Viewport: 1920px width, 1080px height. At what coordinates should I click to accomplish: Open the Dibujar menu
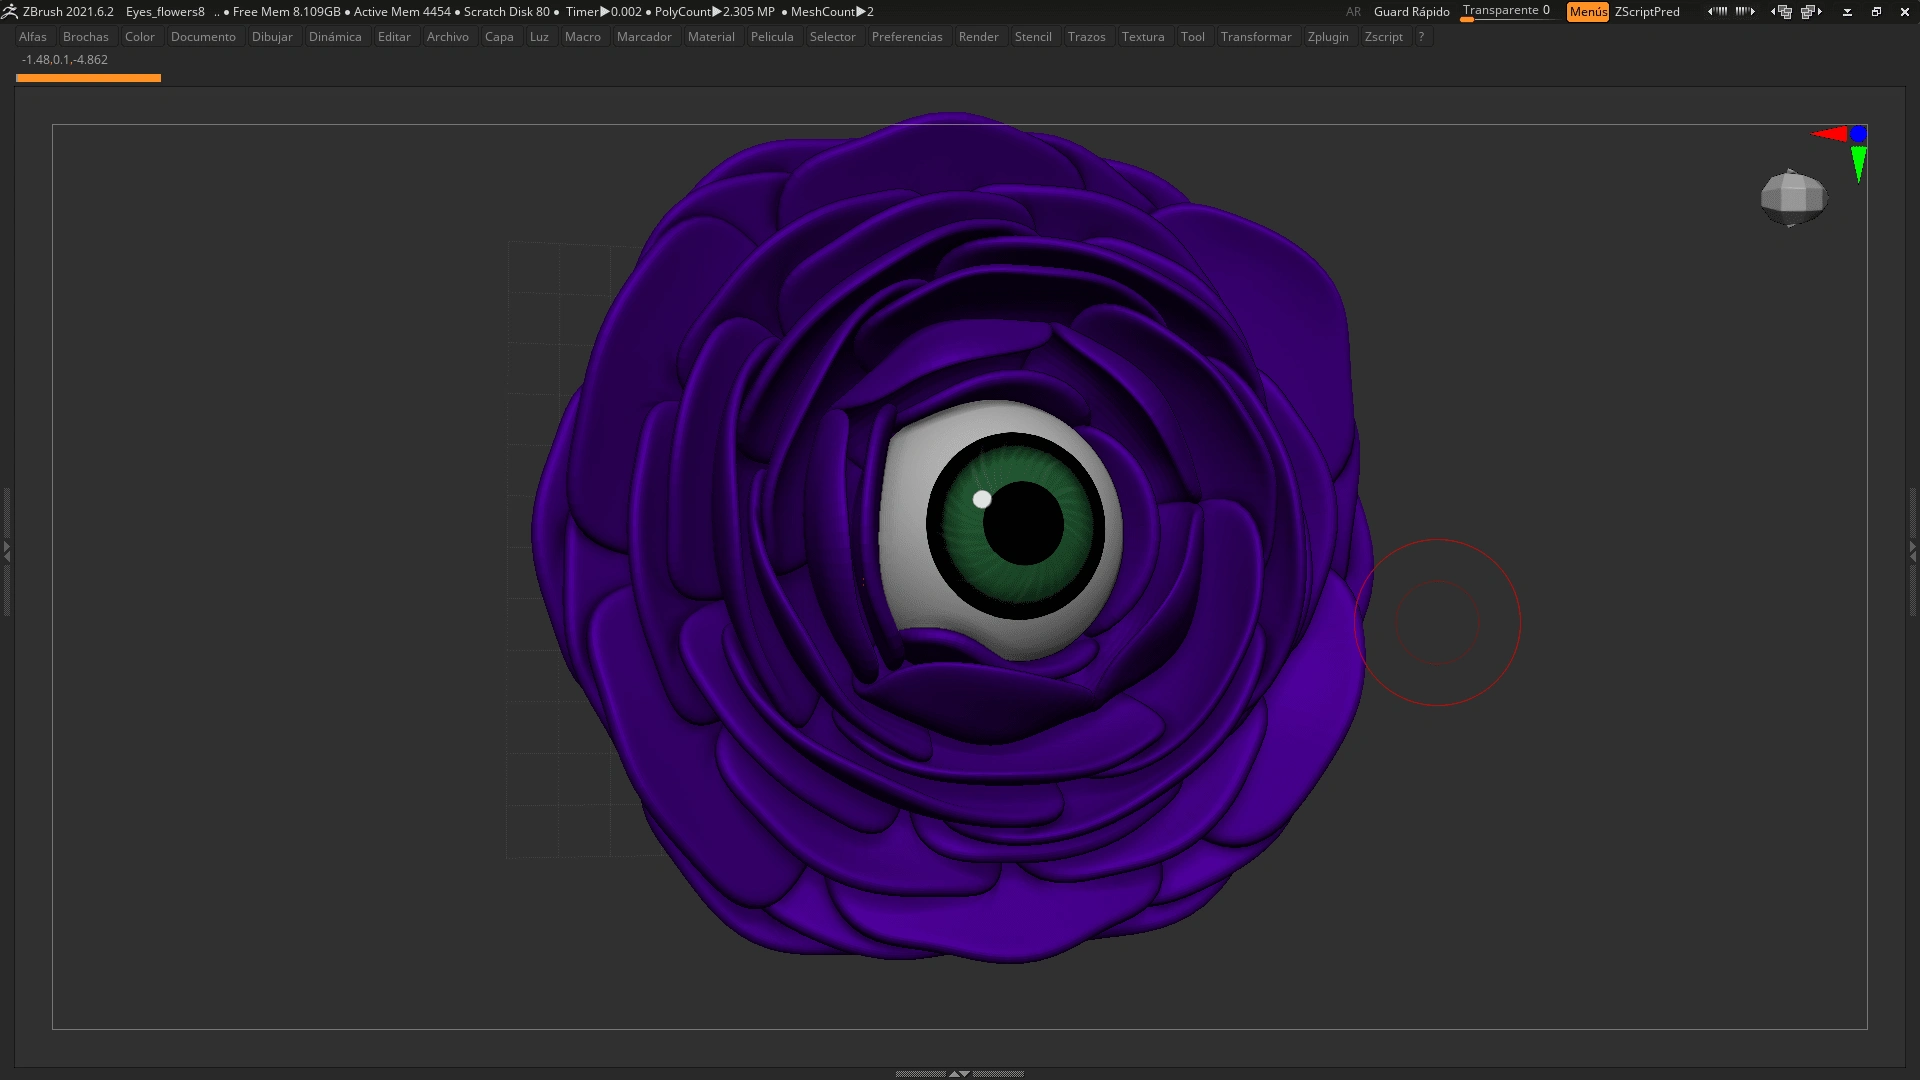pos(272,37)
